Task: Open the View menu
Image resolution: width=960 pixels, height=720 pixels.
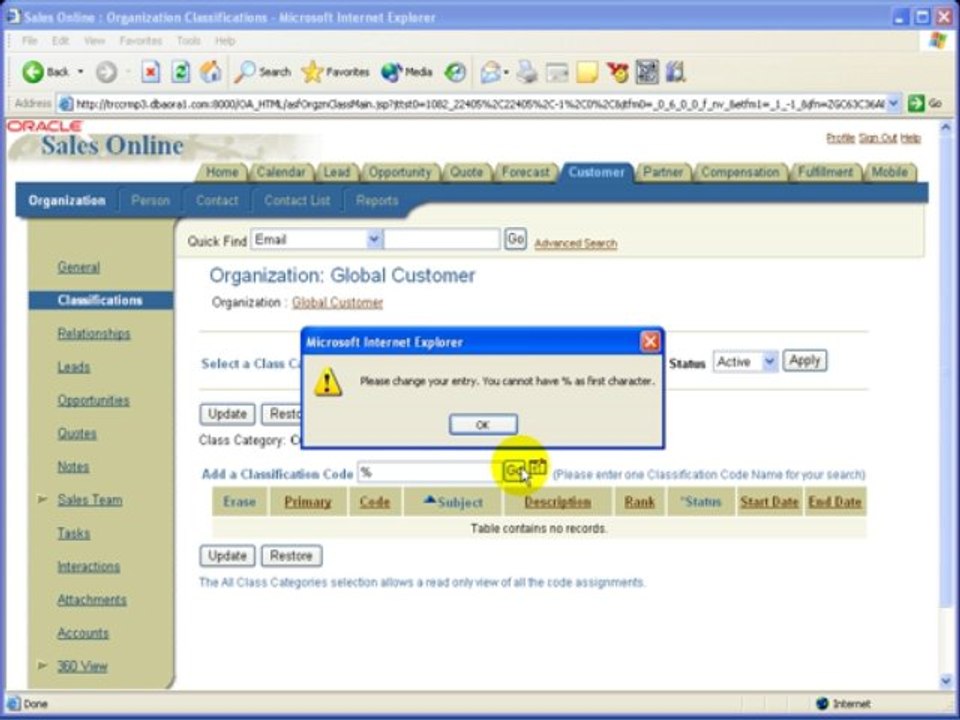Action: coord(94,41)
